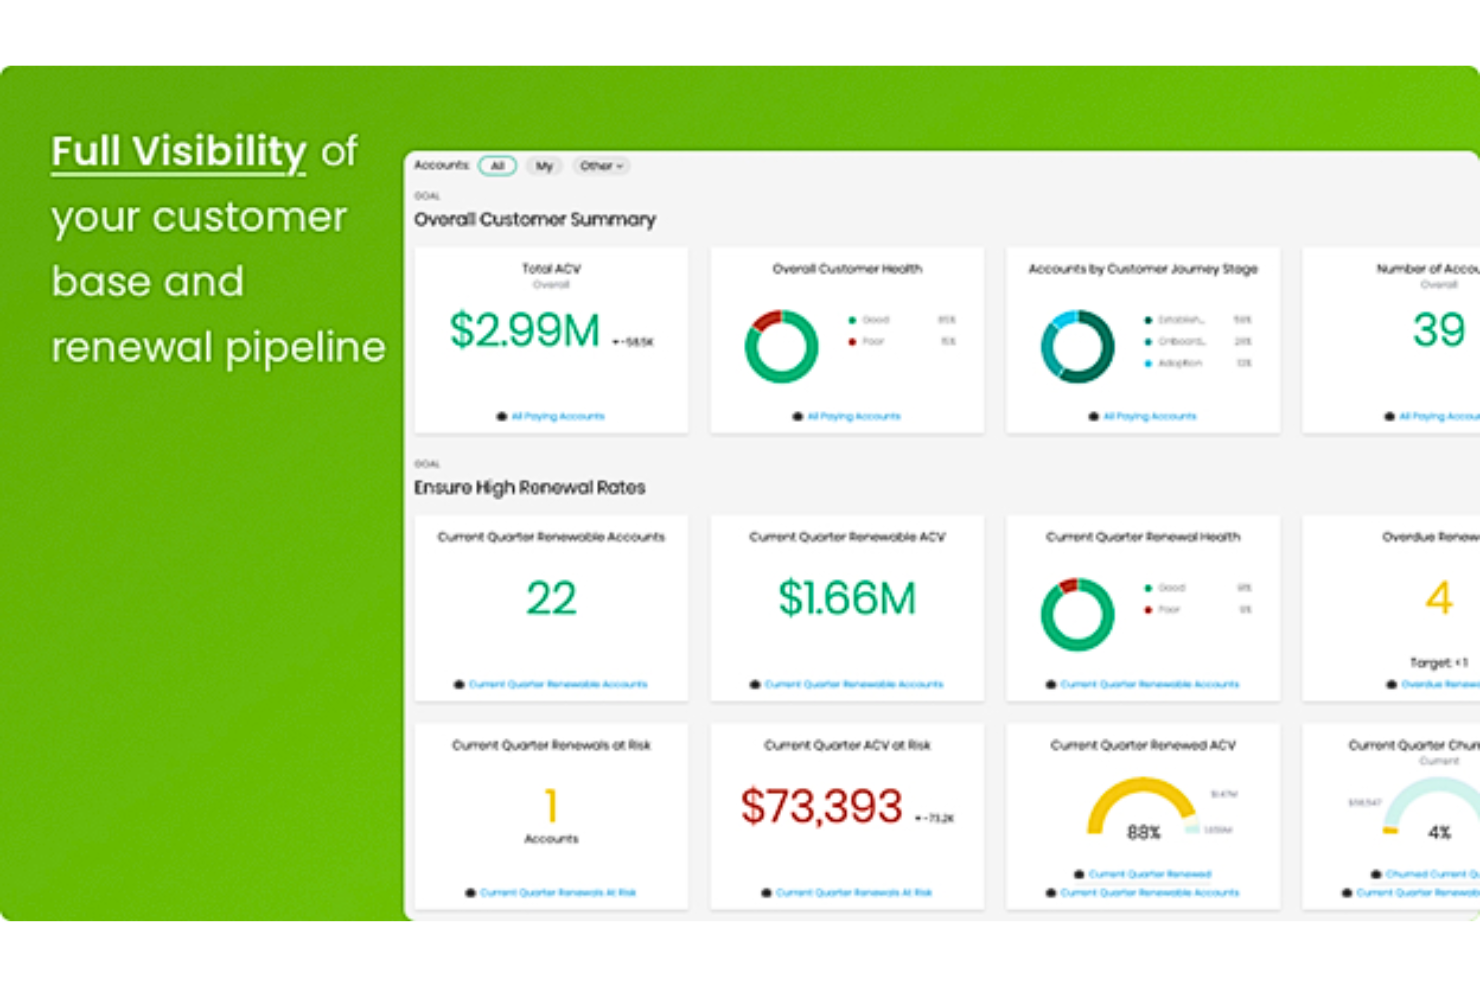Click the segment icon under the Overall Customer Health chart

pos(796,416)
